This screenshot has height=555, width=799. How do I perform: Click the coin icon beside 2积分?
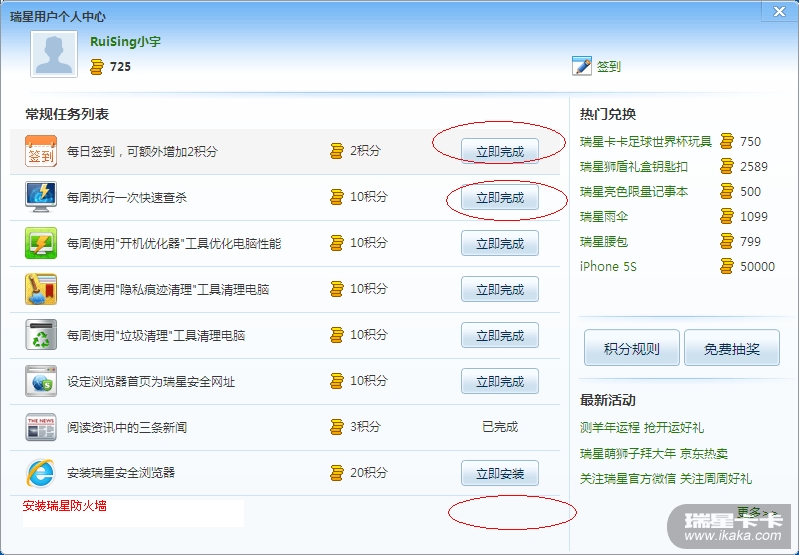[337, 151]
